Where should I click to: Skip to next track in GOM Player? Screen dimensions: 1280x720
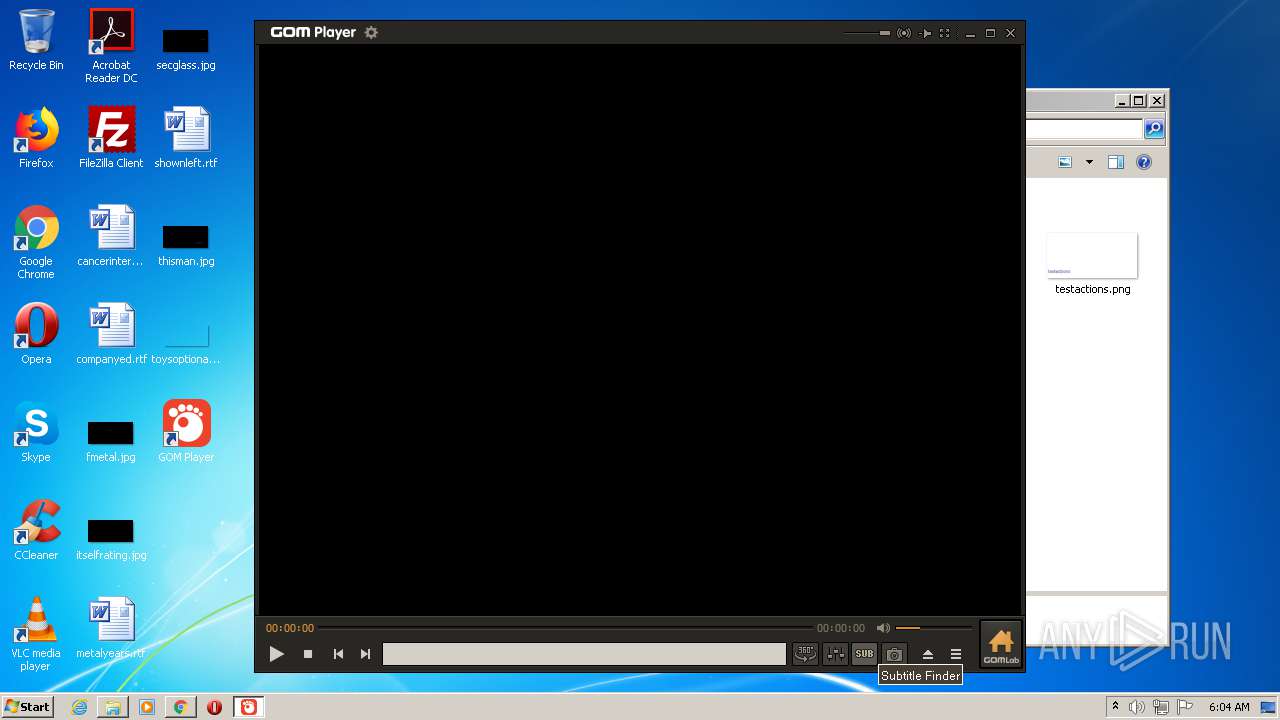(x=365, y=654)
